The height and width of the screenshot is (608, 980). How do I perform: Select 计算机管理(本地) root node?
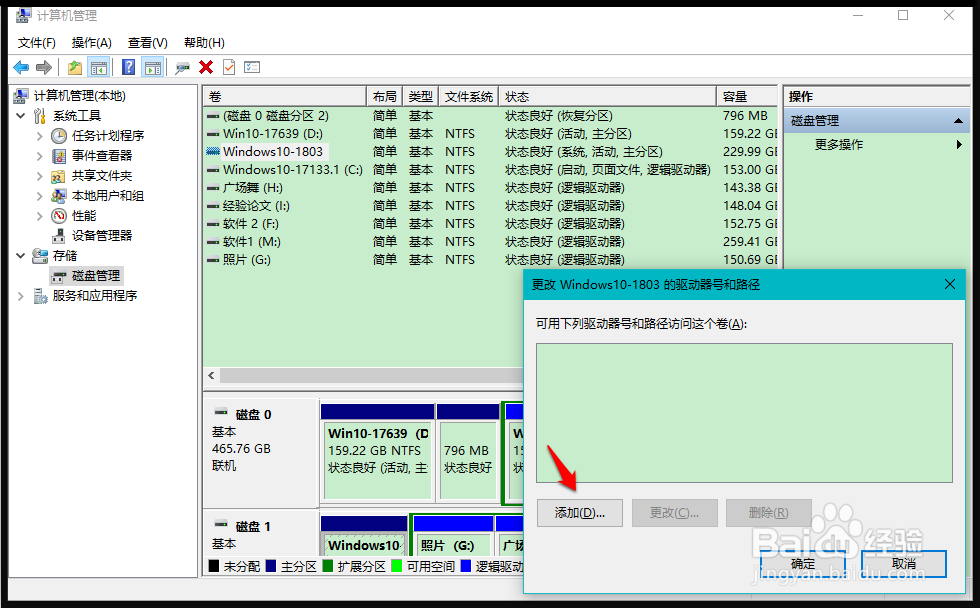click(x=79, y=96)
